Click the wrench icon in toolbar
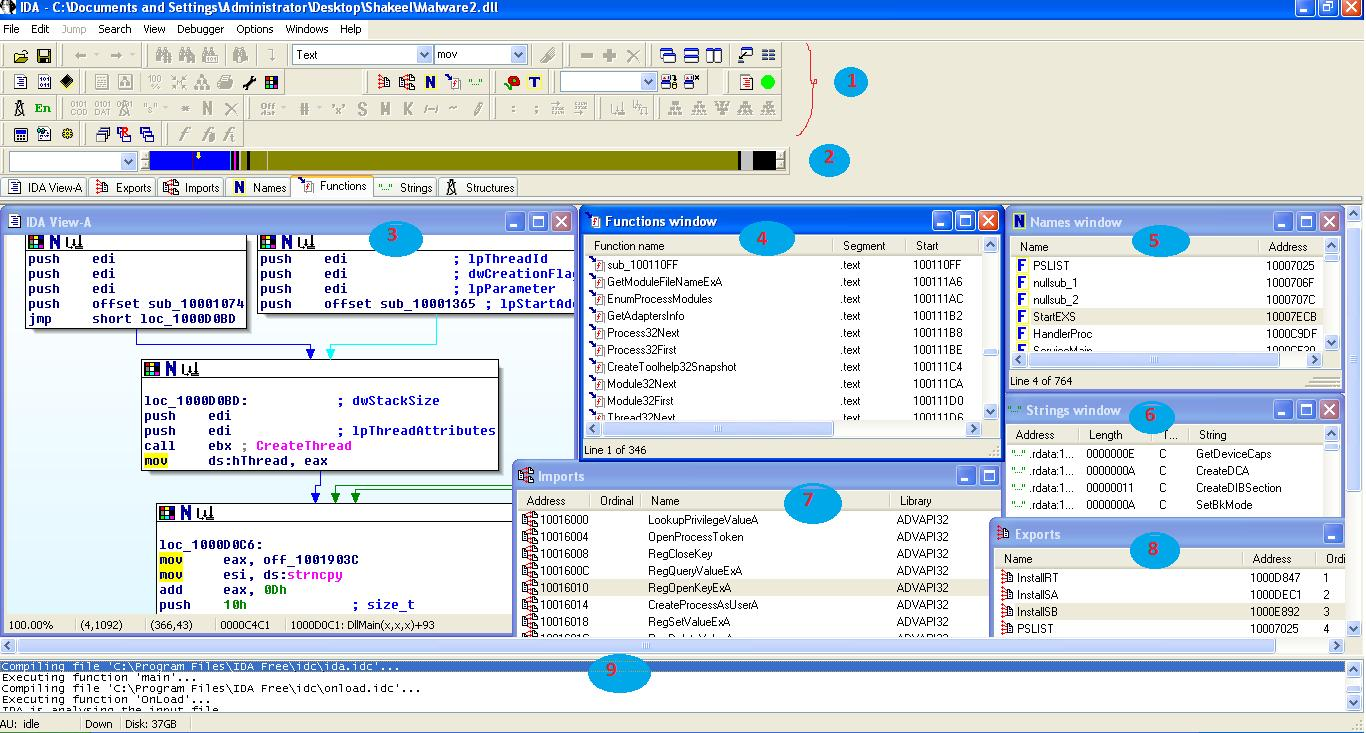The width and height of the screenshot is (1366, 733). click(250, 82)
